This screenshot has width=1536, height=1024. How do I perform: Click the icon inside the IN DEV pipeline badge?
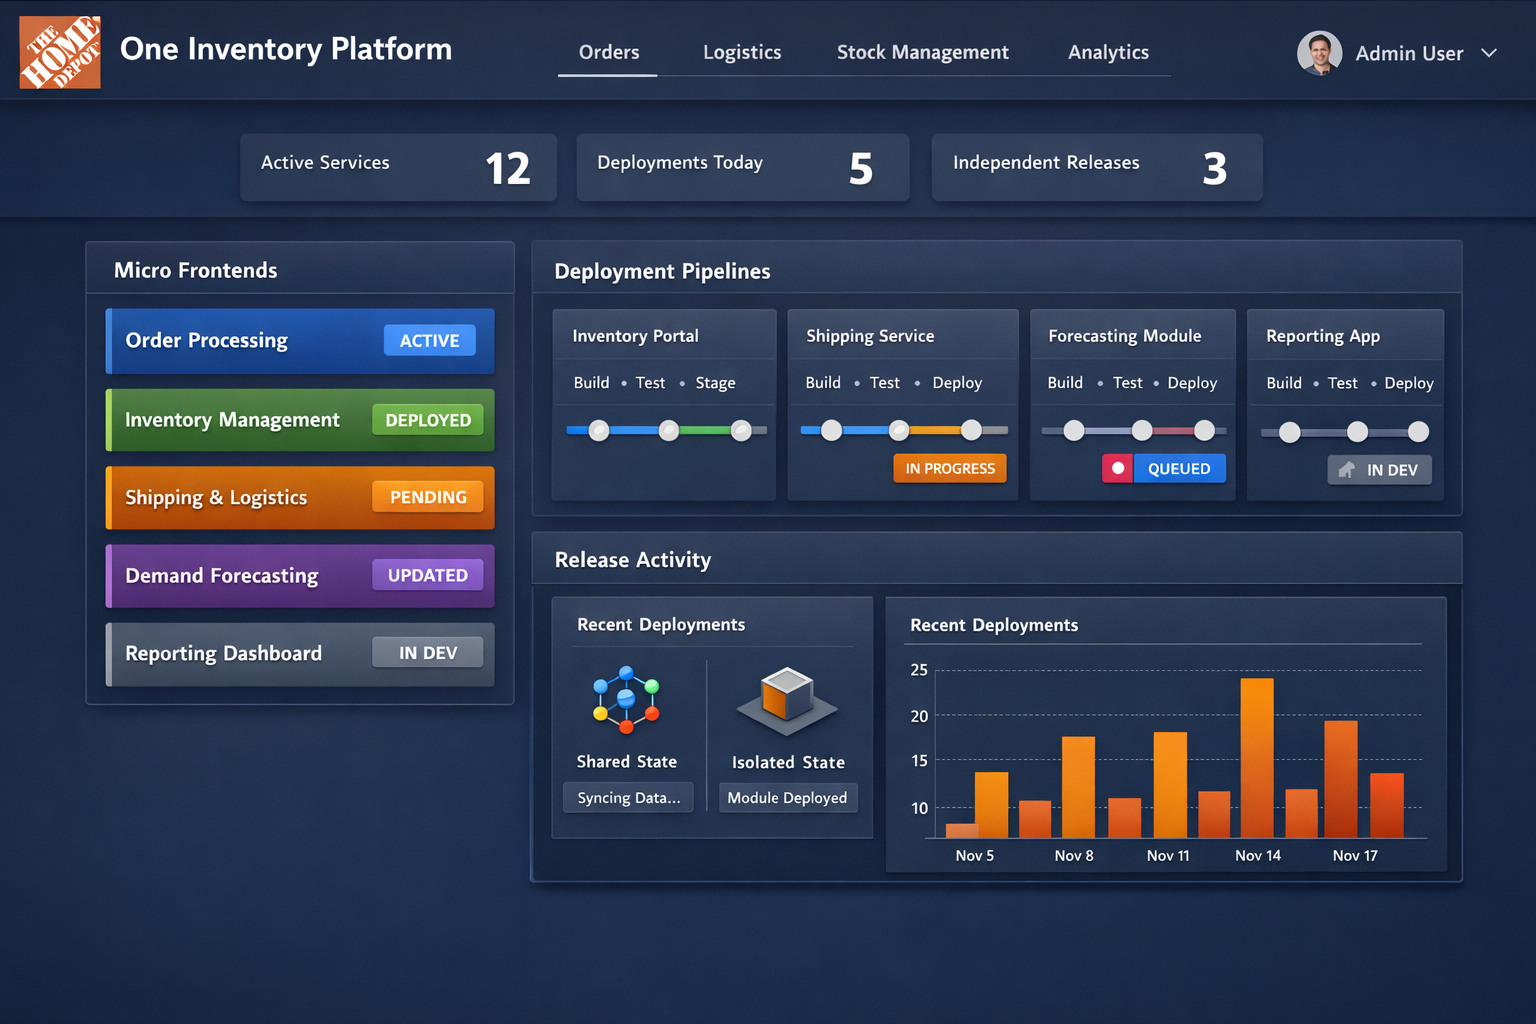(x=1346, y=470)
